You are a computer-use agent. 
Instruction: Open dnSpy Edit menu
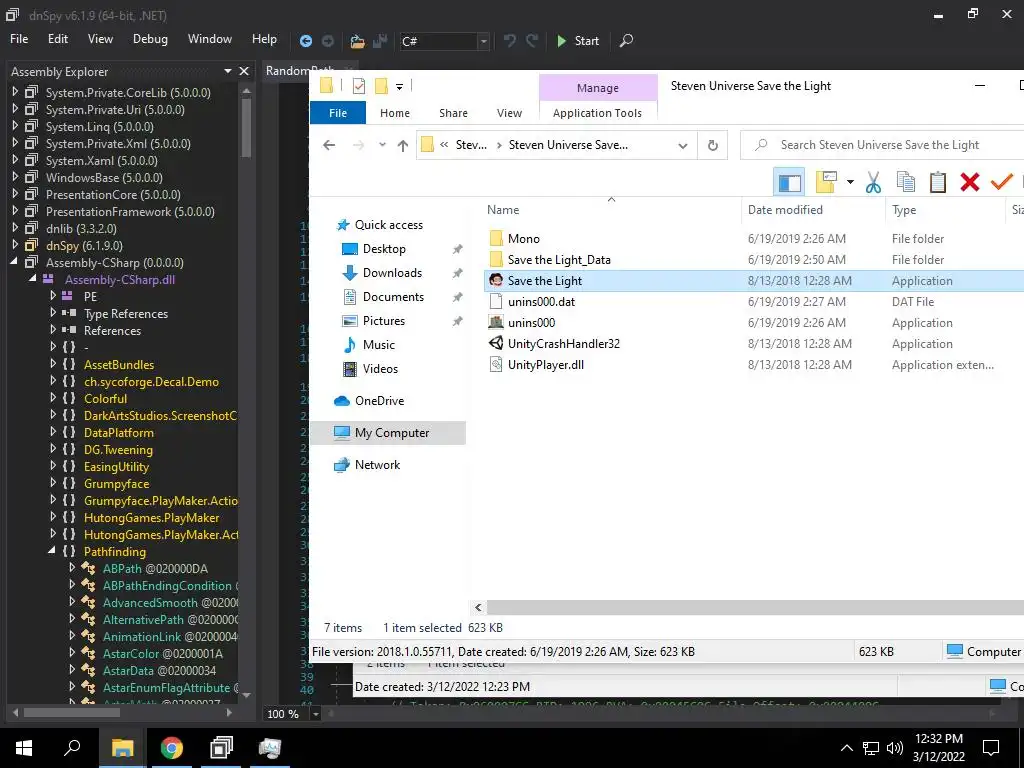[x=57, y=39]
